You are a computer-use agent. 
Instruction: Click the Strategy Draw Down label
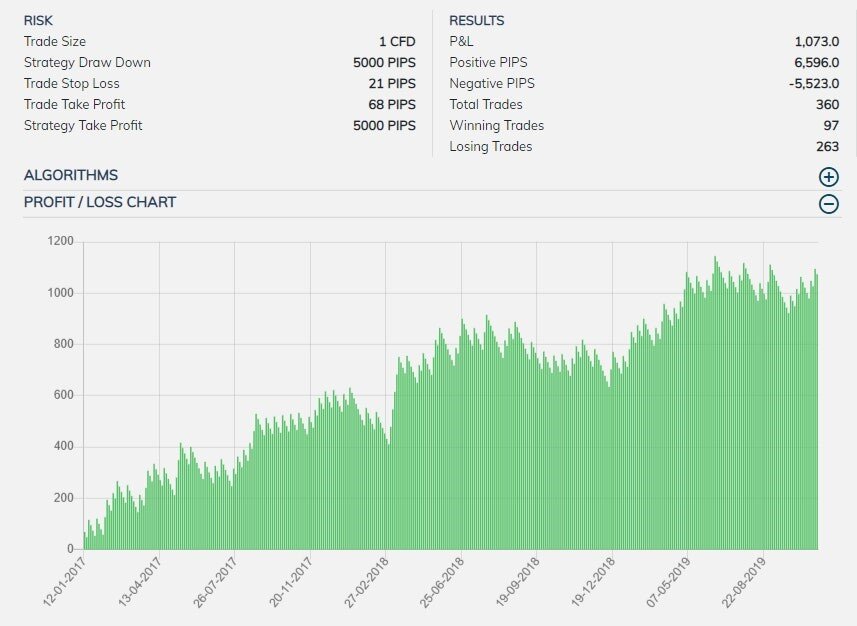click(87, 62)
